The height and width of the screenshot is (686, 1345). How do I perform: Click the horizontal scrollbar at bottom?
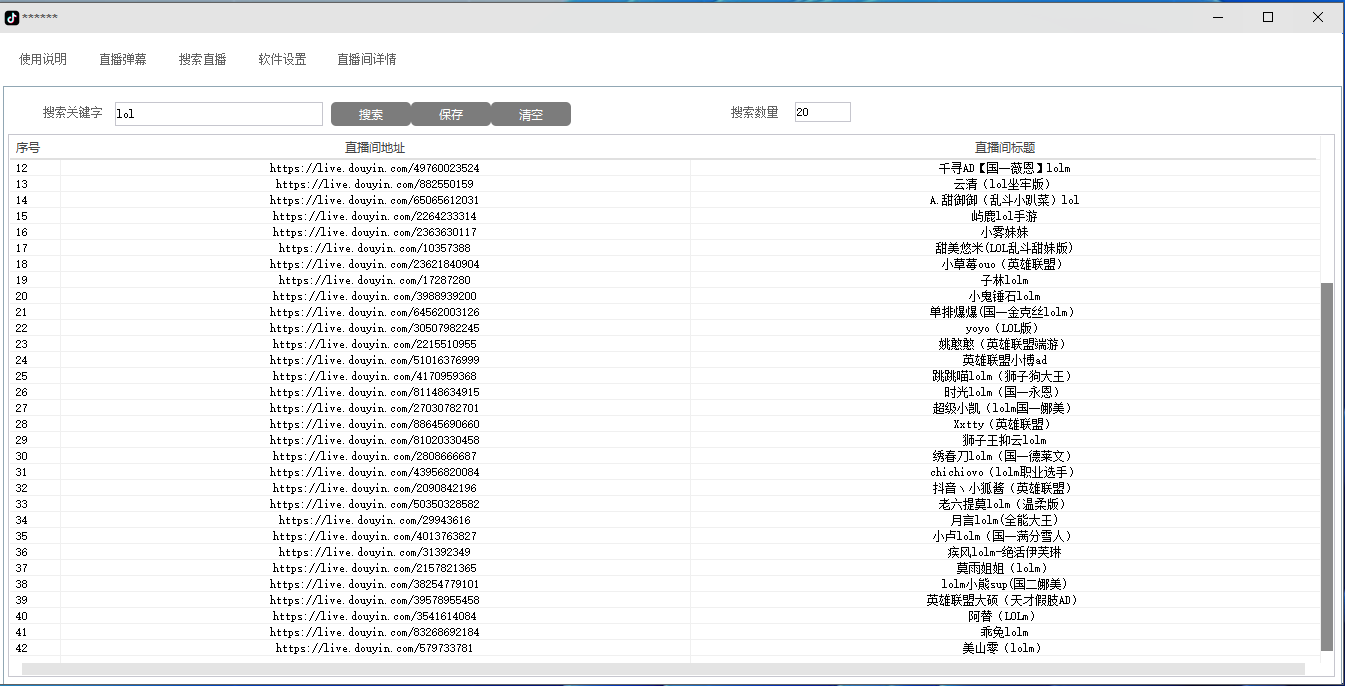click(x=662, y=669)
